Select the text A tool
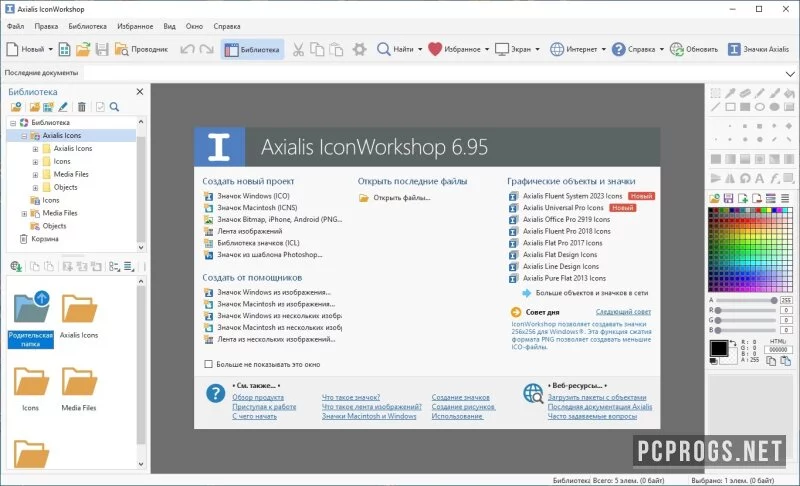Image resolution: width=800 pixels, height=486 pixels. click(760, 178)
